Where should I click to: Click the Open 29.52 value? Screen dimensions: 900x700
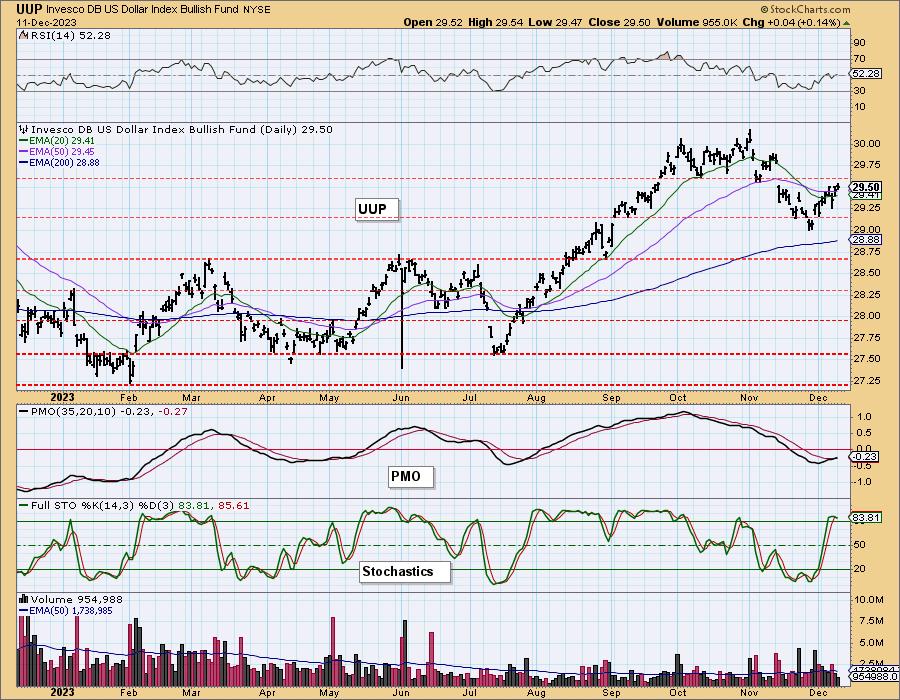(x=433, y=23)
